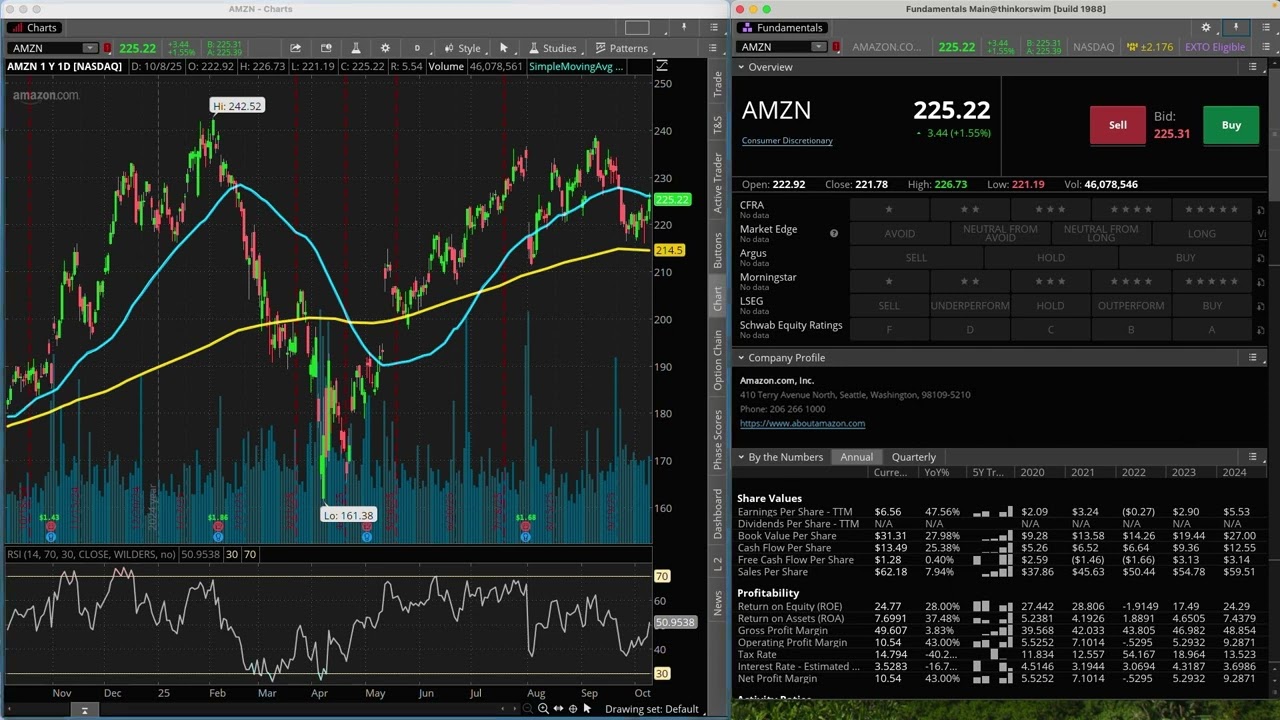
Task: Click the beaker icon beside the chart settings gear
Action: coord(355,48)
